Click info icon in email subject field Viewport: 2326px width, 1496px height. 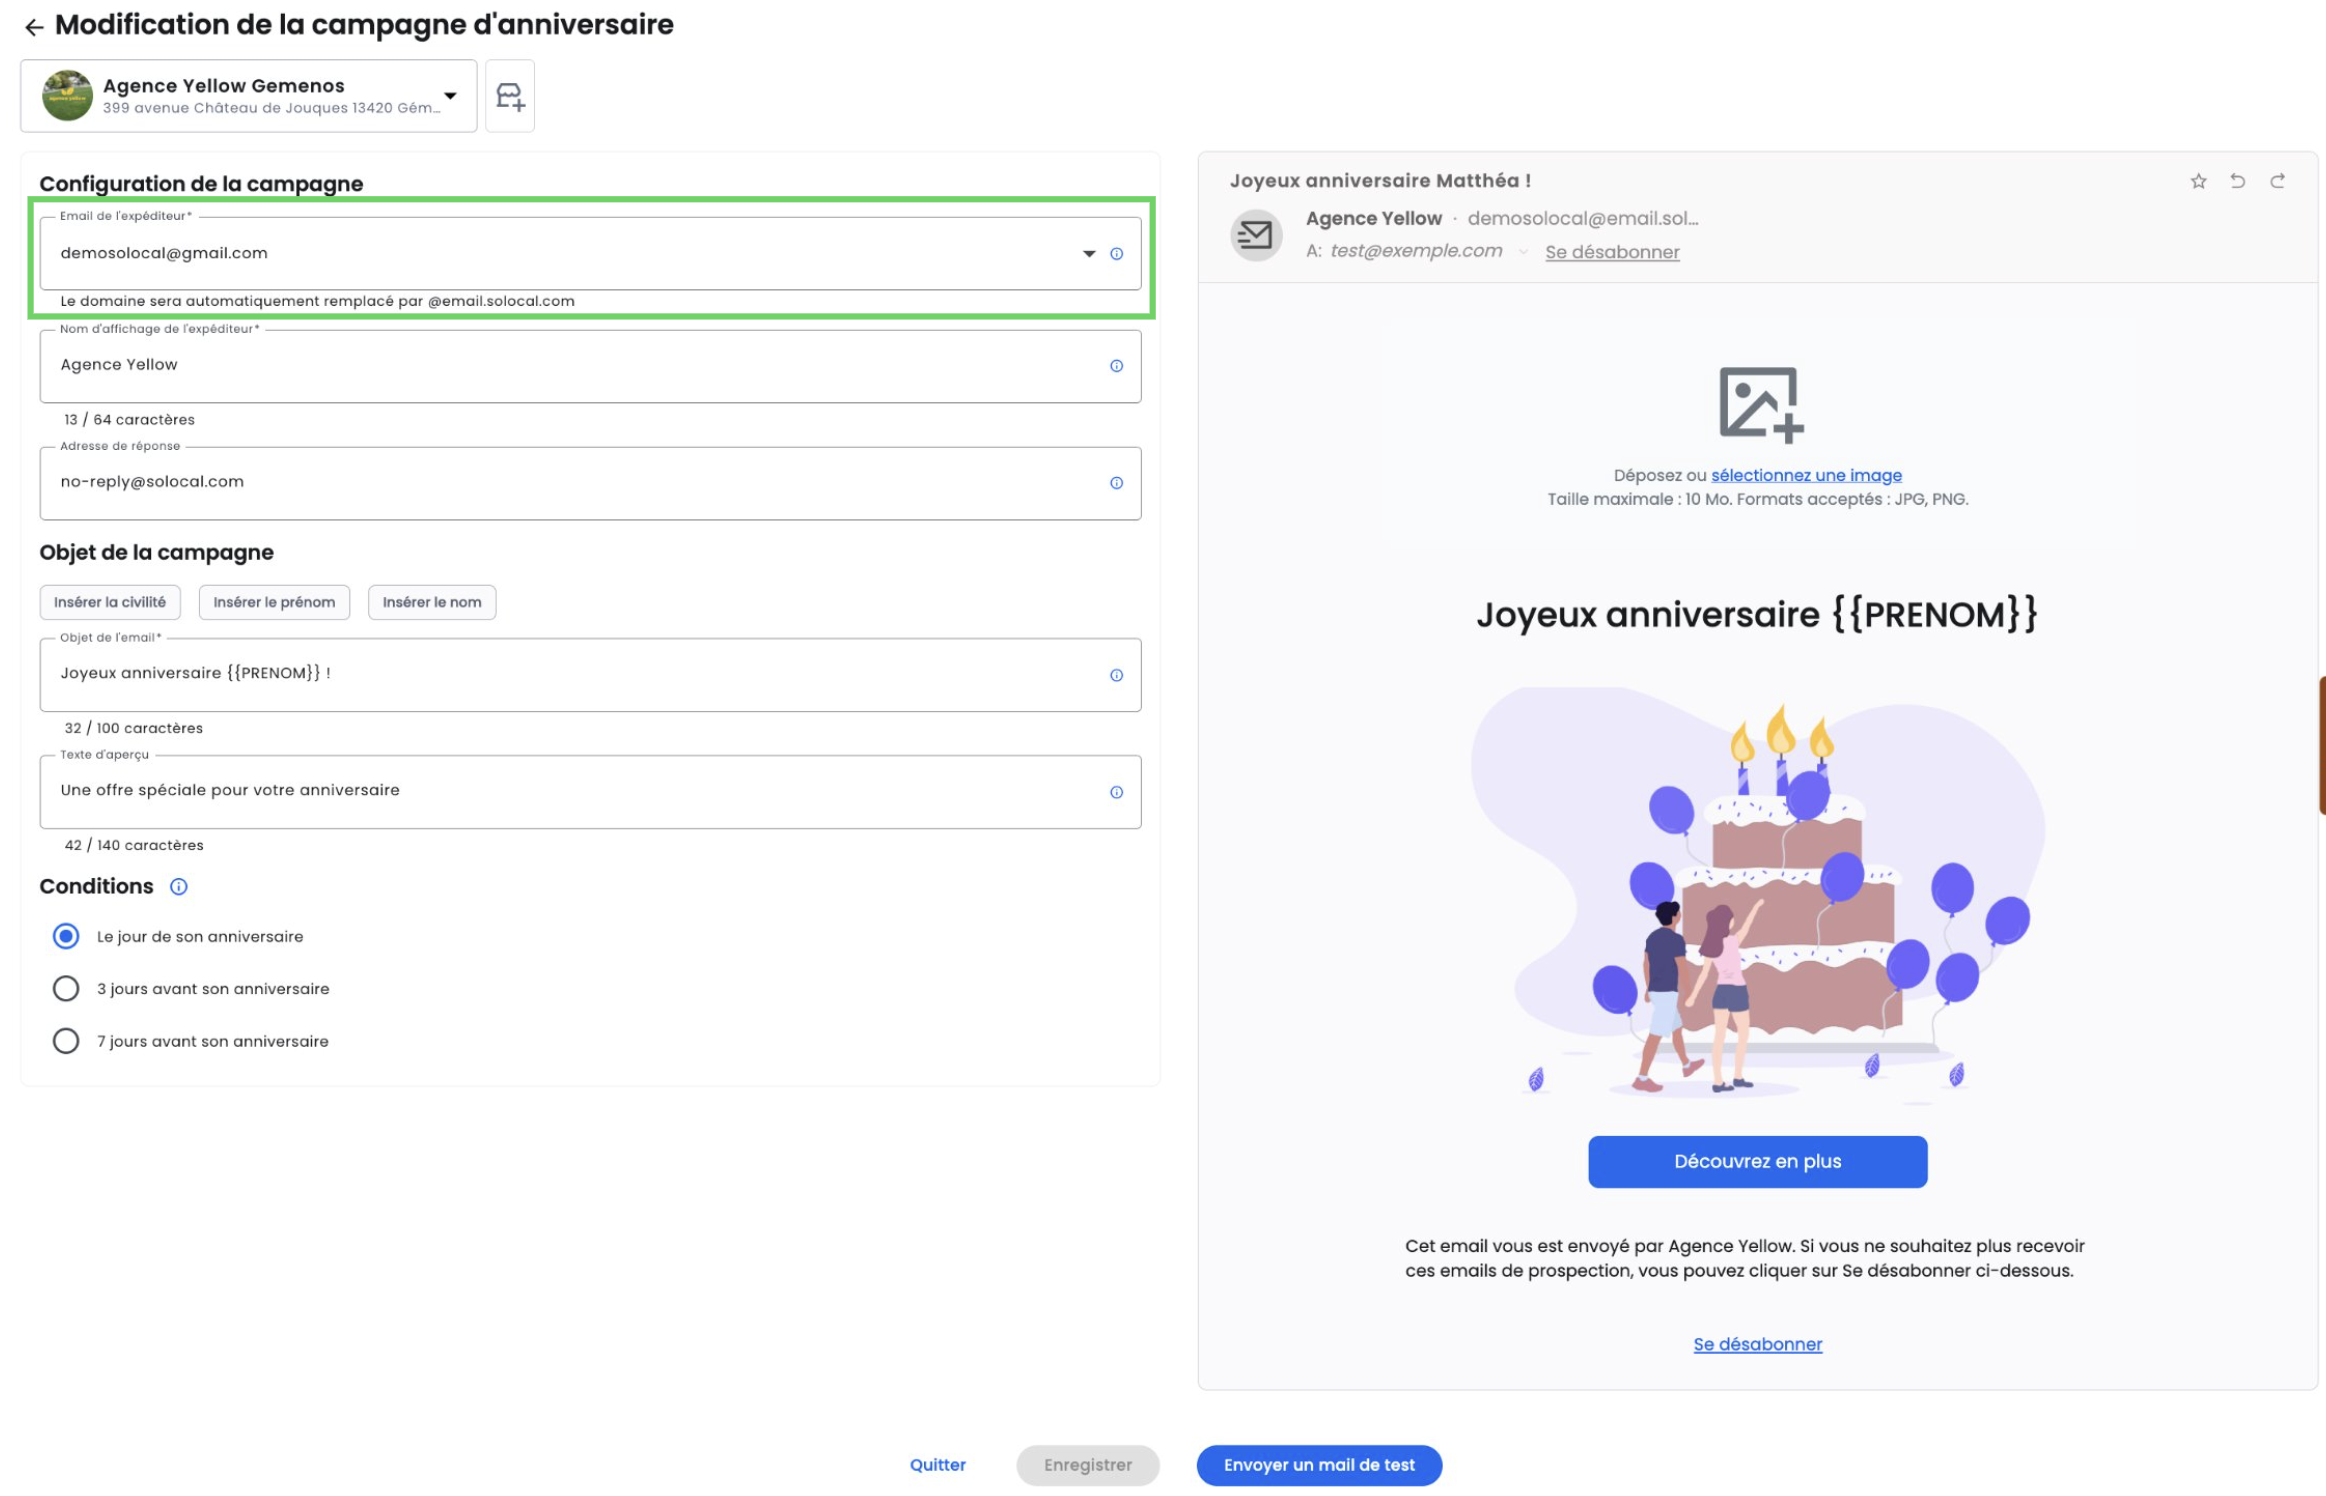coord(1117,676)
